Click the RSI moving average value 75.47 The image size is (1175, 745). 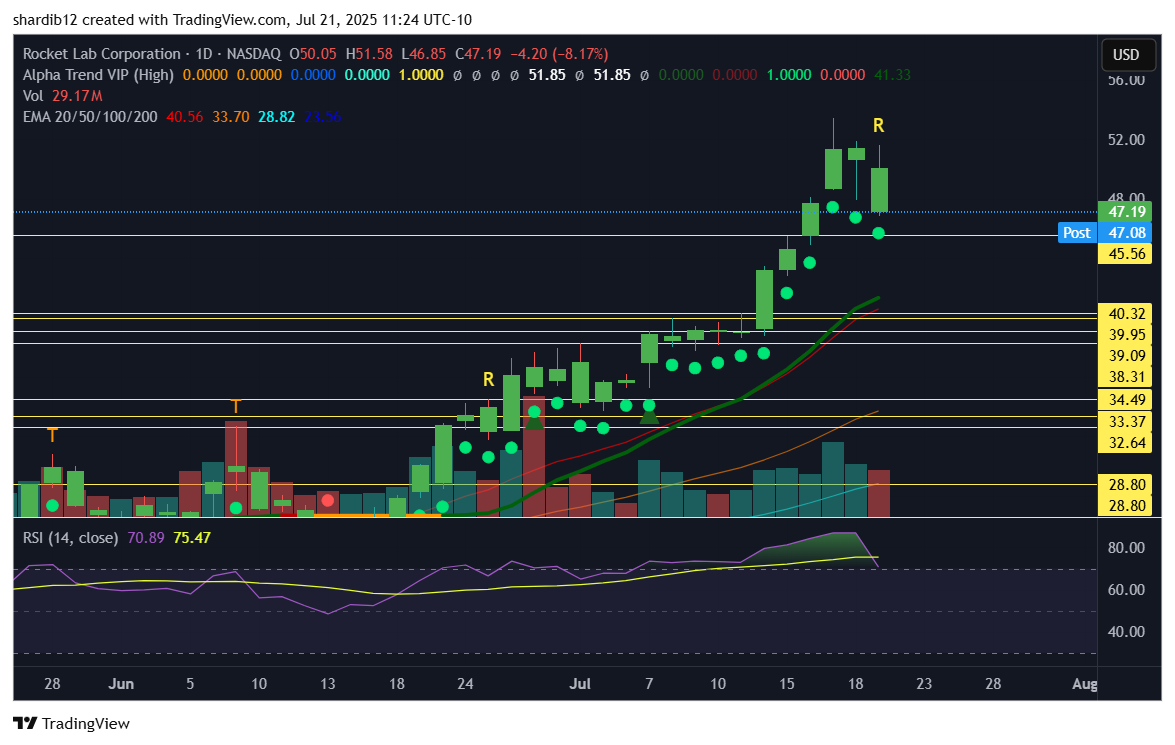192,538
